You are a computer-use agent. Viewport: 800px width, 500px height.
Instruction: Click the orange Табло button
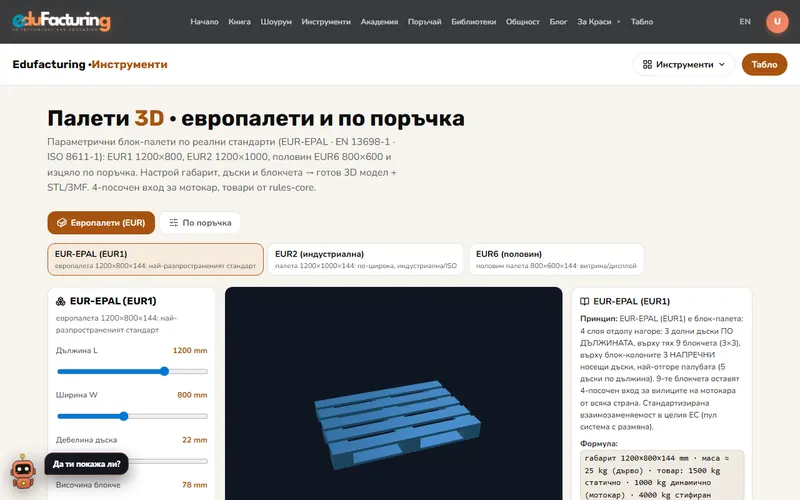pyautogui.click(x=764, y=64)
